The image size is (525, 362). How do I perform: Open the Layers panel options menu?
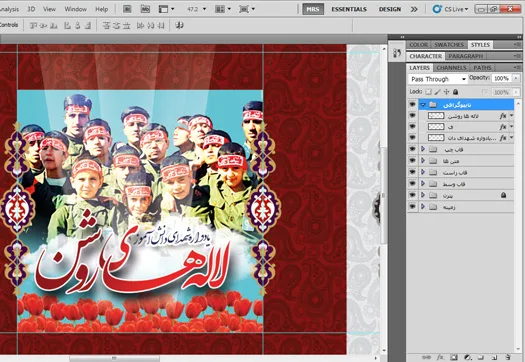(517, 68)
